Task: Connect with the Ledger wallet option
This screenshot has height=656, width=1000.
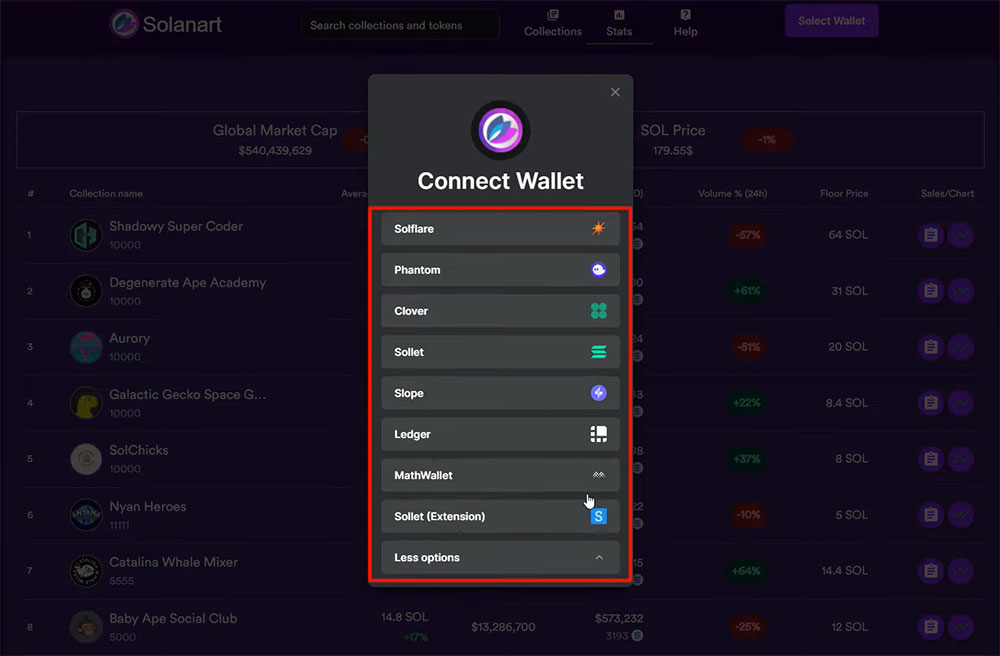Action: click(x=500, y=433)
